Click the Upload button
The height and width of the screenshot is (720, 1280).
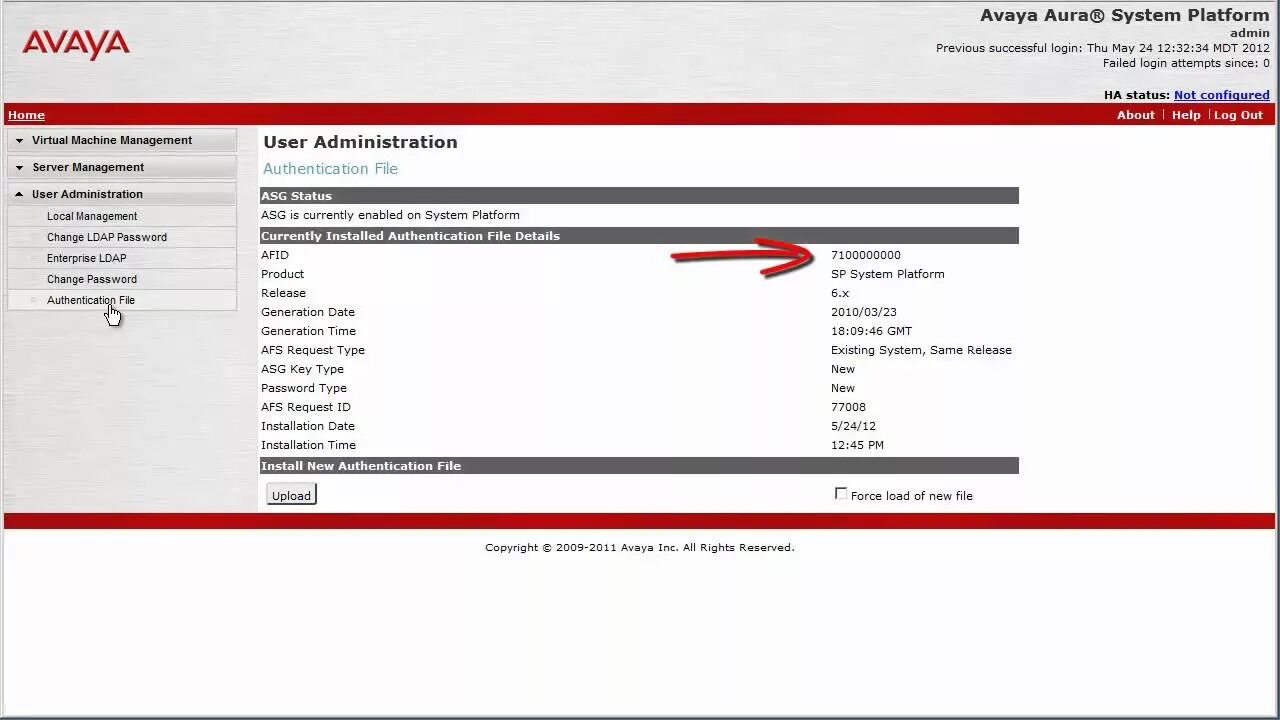pos(290,495)
